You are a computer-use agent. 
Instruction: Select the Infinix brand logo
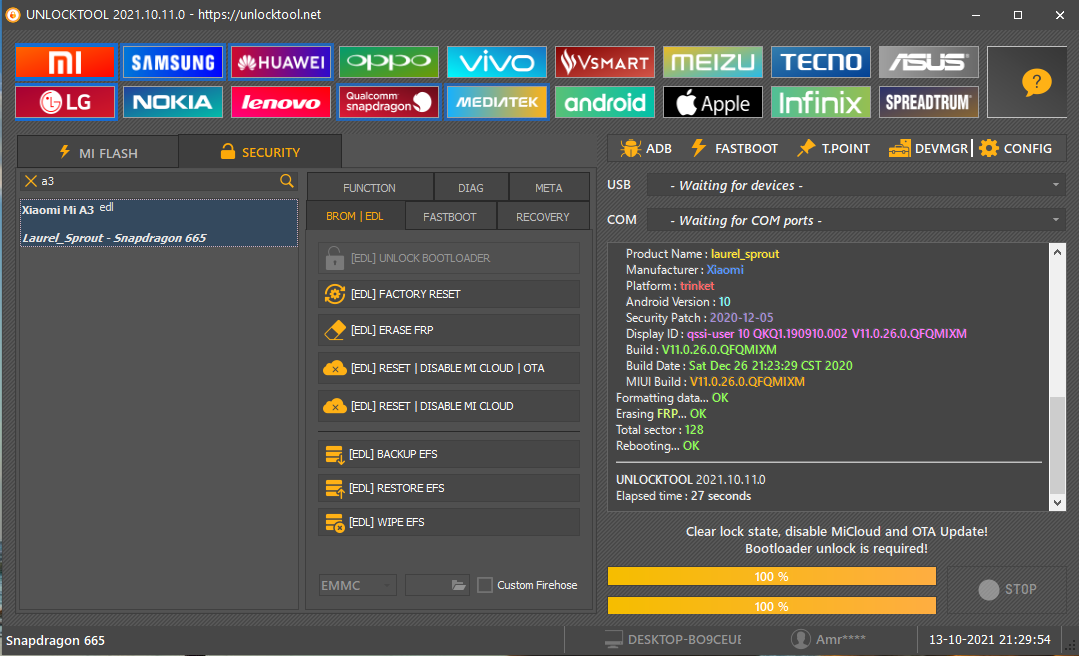point(821,103)
